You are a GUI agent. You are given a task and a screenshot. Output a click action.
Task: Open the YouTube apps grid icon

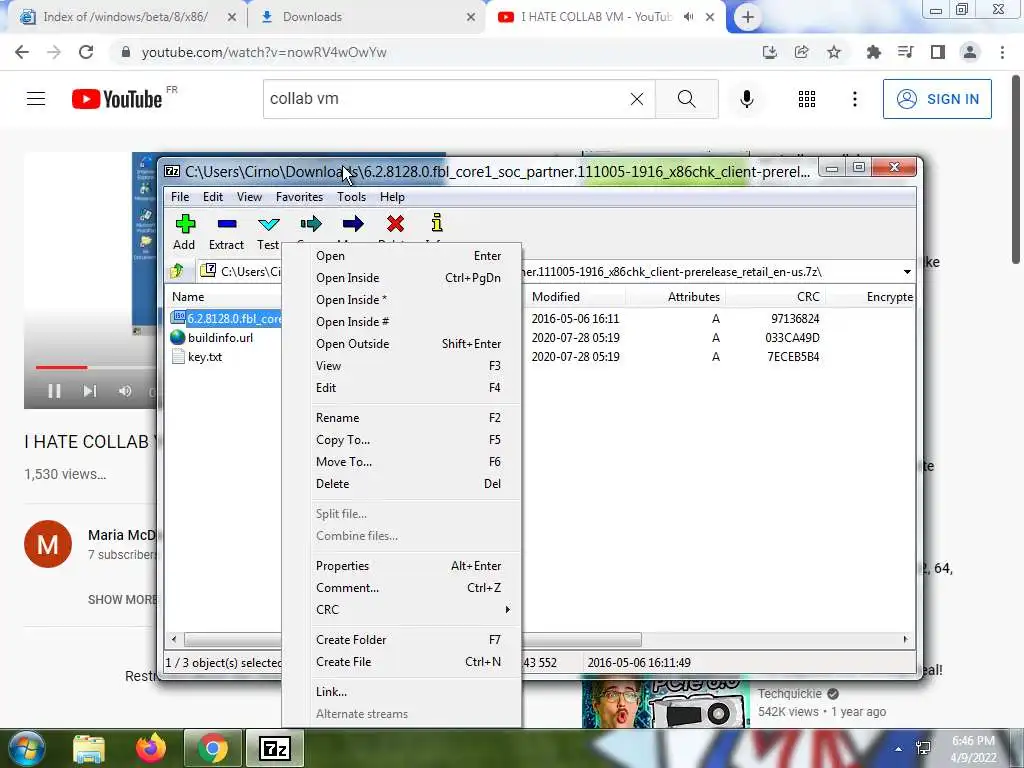[807, 99]
